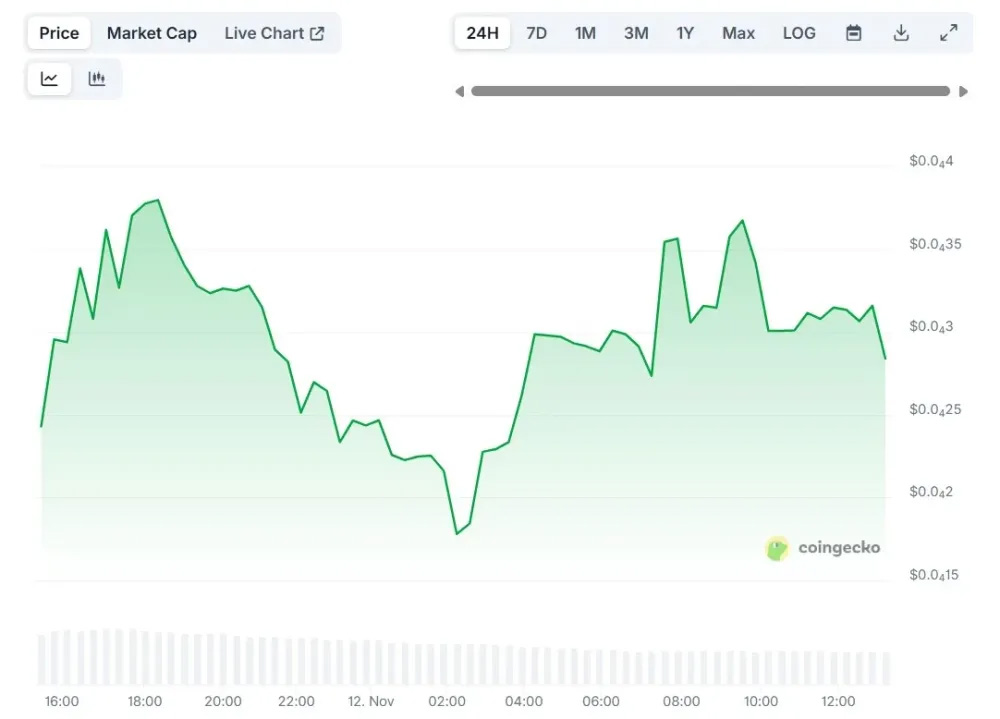Select the Max time range option
Image resolution: width=1000 pixels, height=719 pixels.
[x=738, y=32]
